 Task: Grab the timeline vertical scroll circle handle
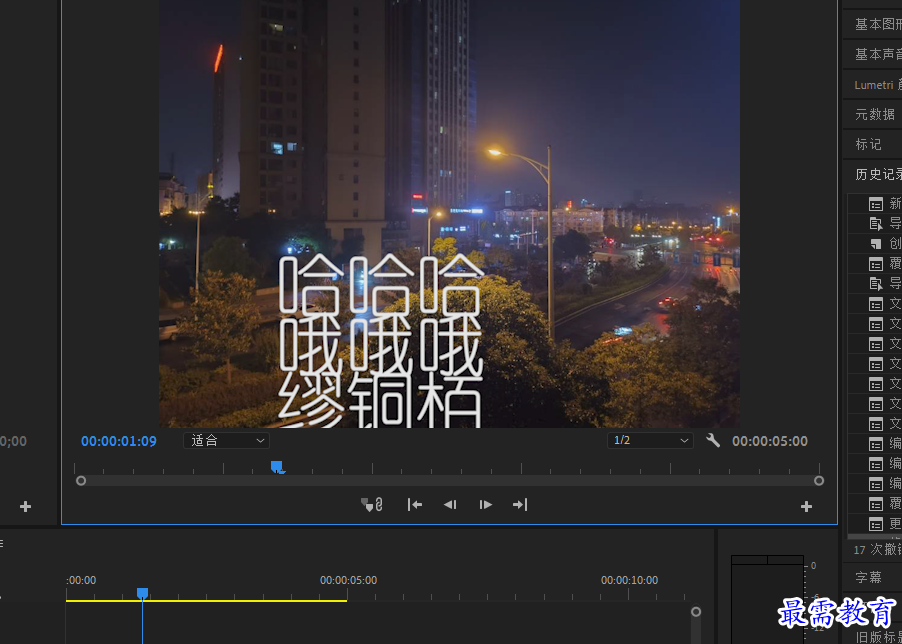point(696,612)
